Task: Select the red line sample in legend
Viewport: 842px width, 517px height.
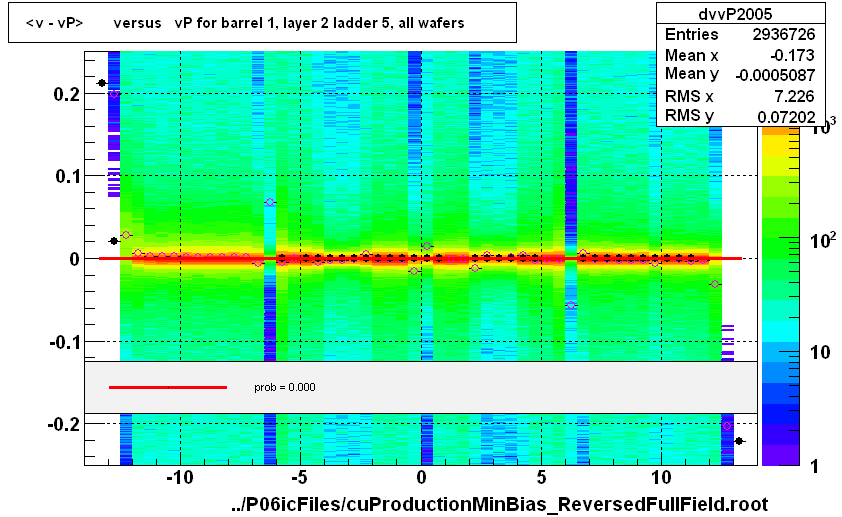Action: tap(168, 387)
